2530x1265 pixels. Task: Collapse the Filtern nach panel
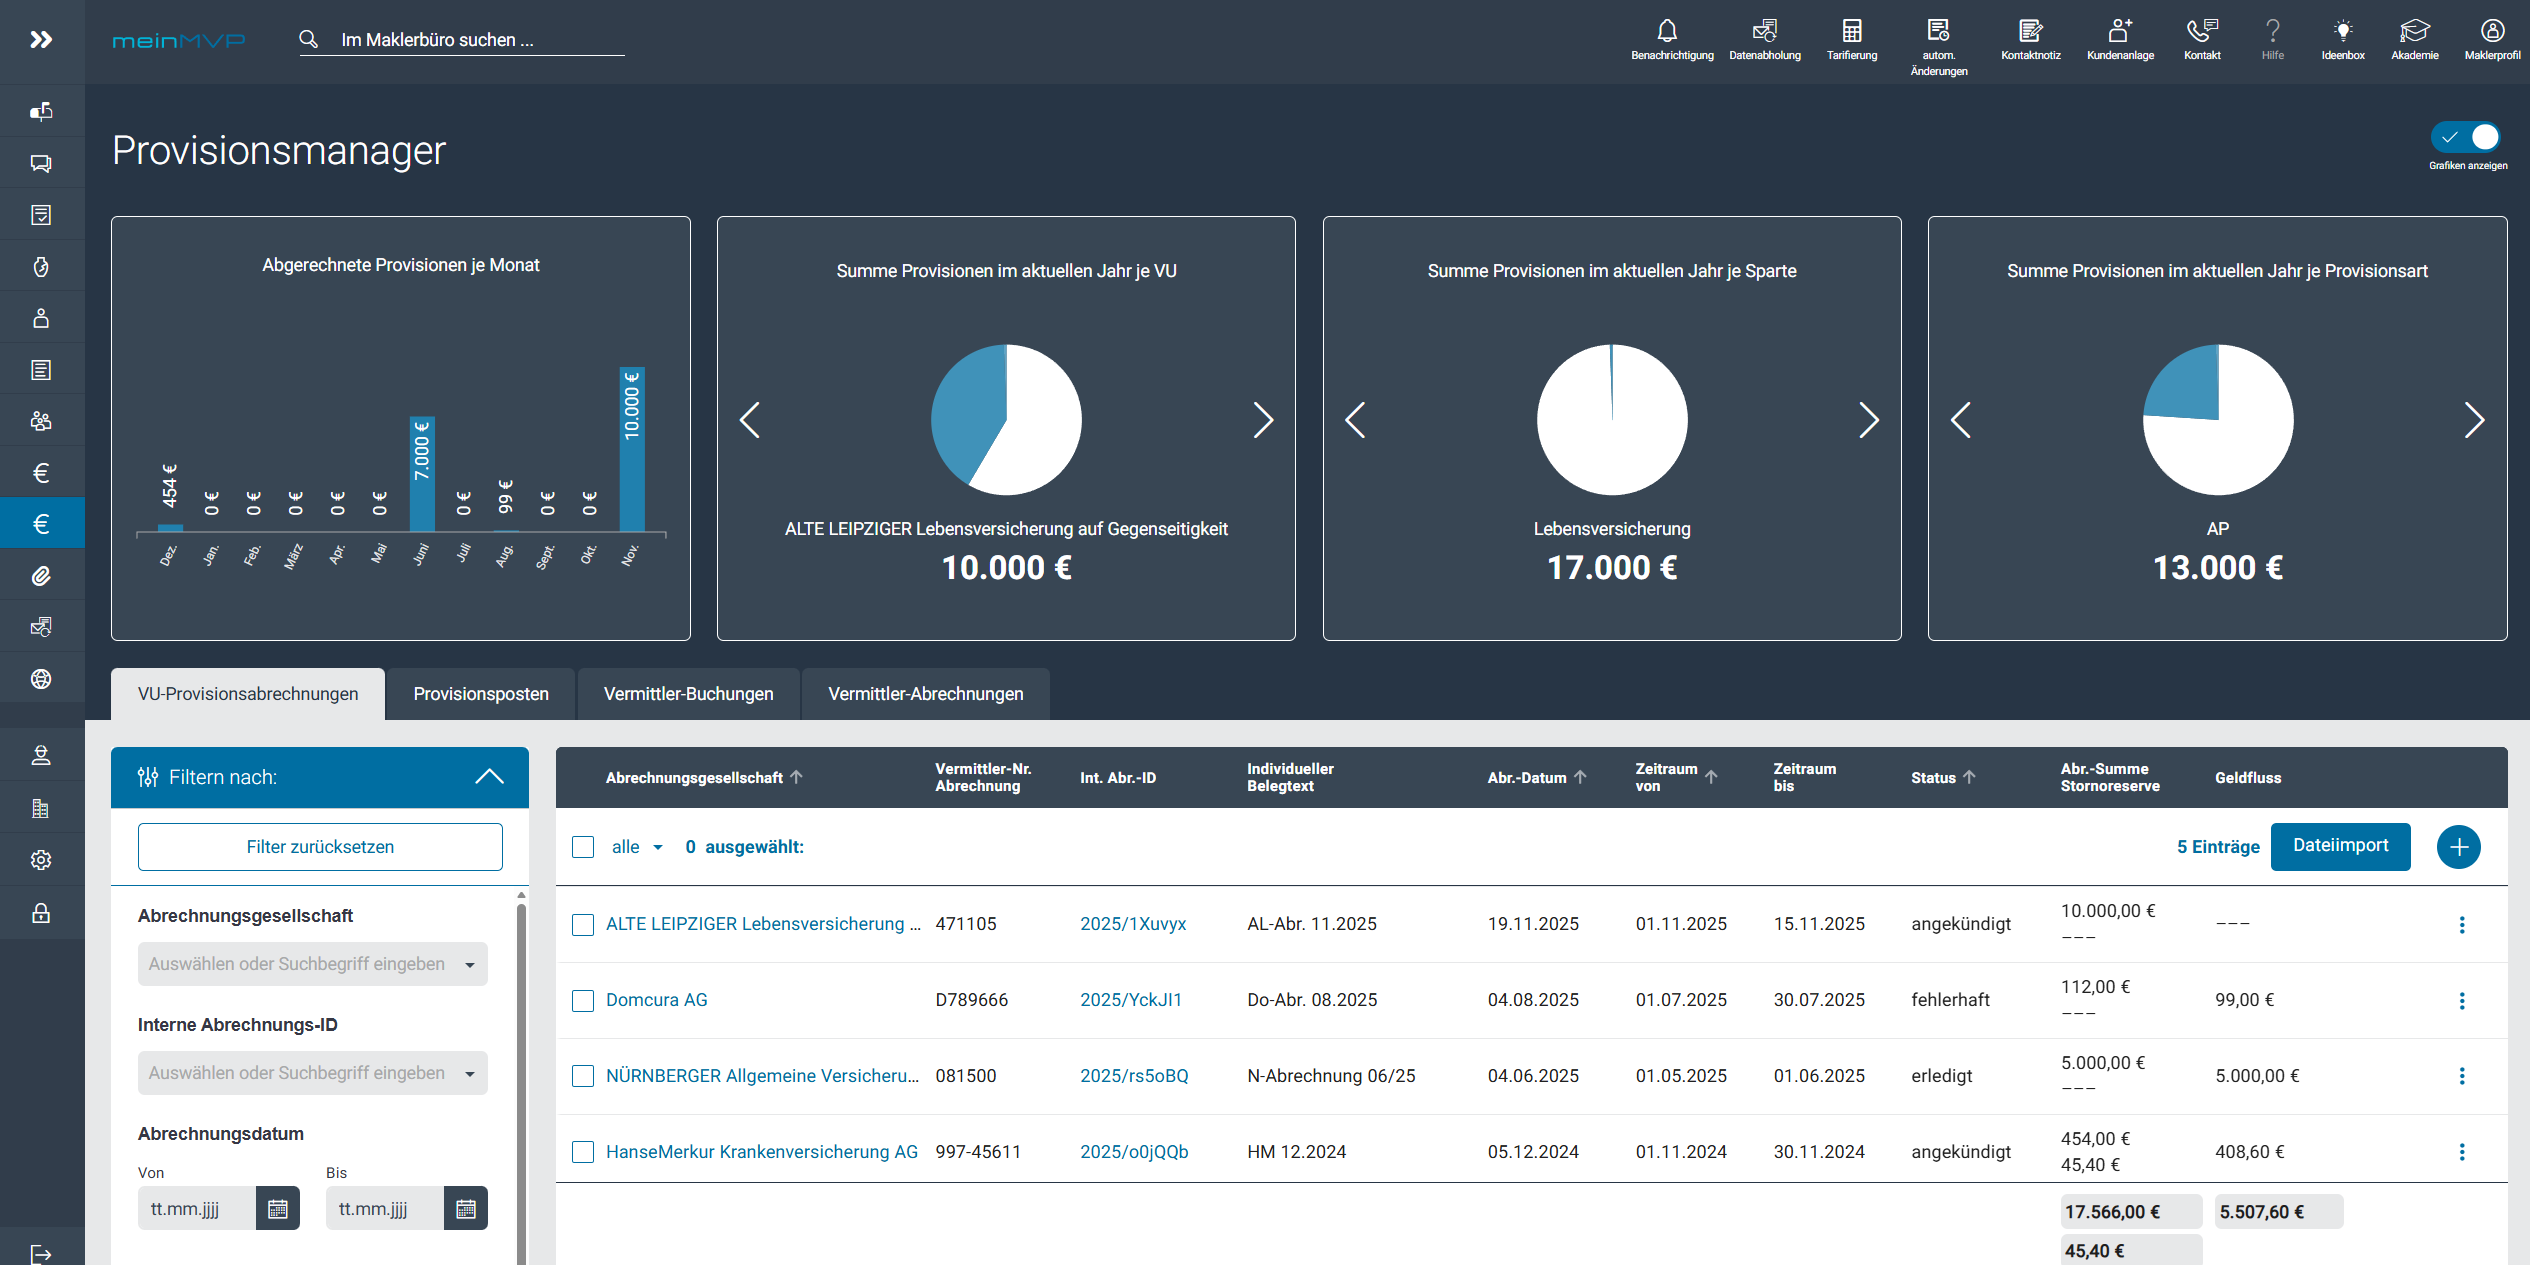pos(489,776)
